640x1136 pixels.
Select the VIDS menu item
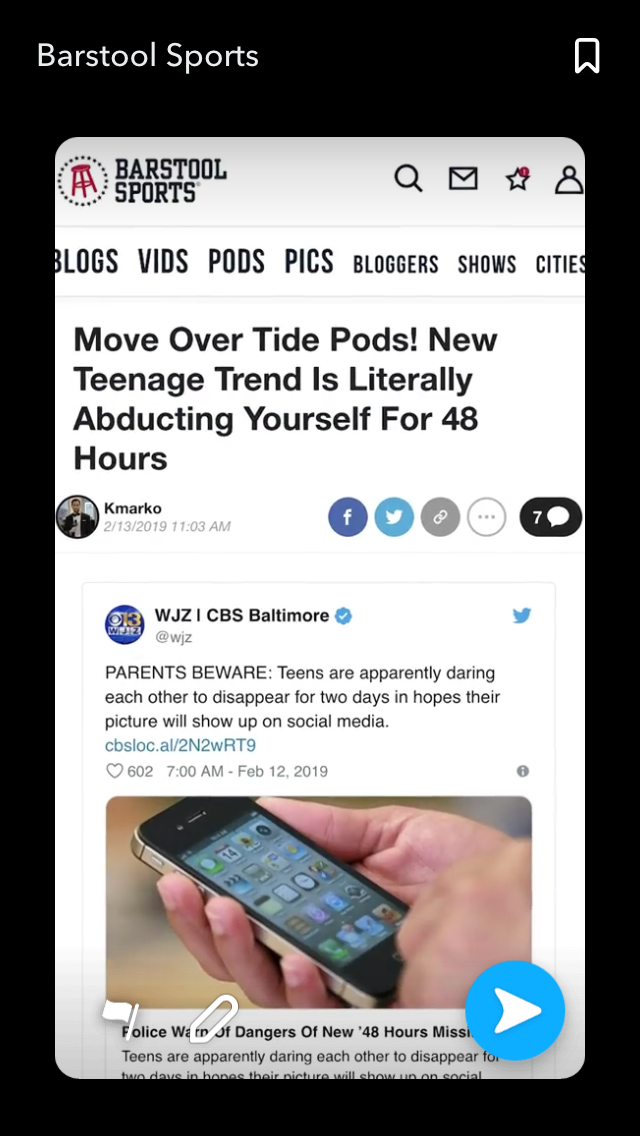click(x=163, y=262)
